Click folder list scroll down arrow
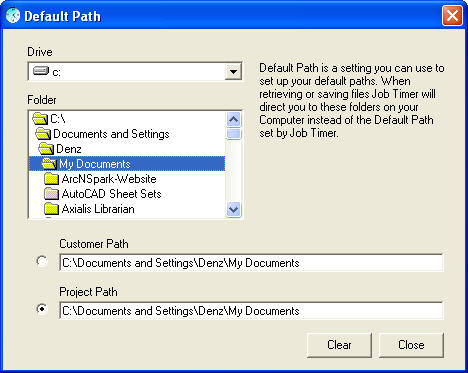This screenshot has height=373, width=468. 233,210
